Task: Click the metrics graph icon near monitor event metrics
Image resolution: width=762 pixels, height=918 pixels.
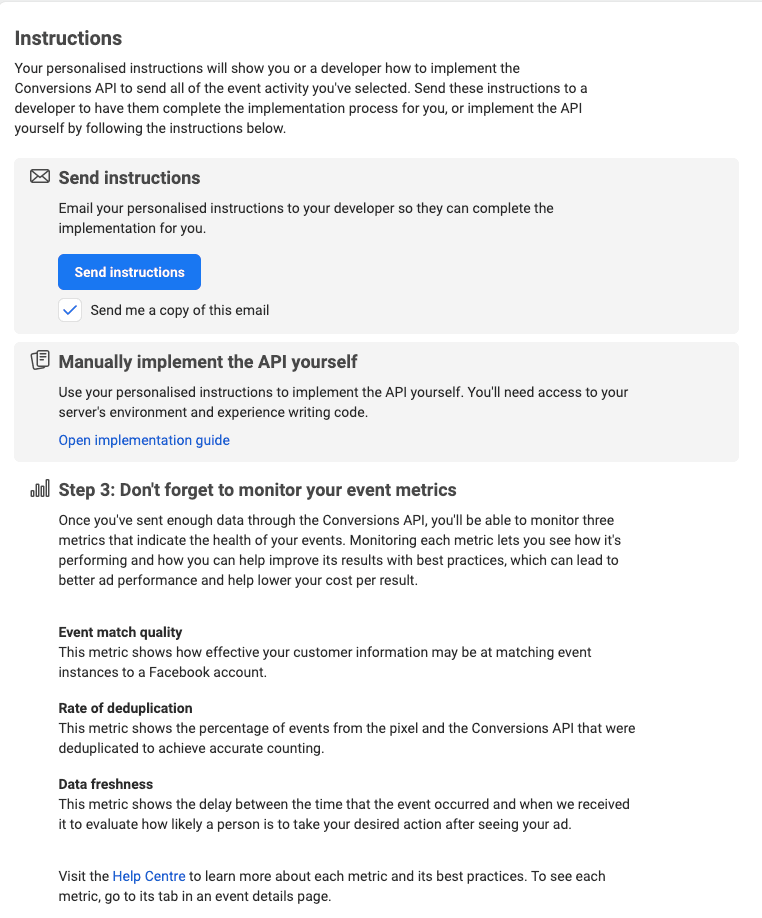Action: tap(39, 489)
